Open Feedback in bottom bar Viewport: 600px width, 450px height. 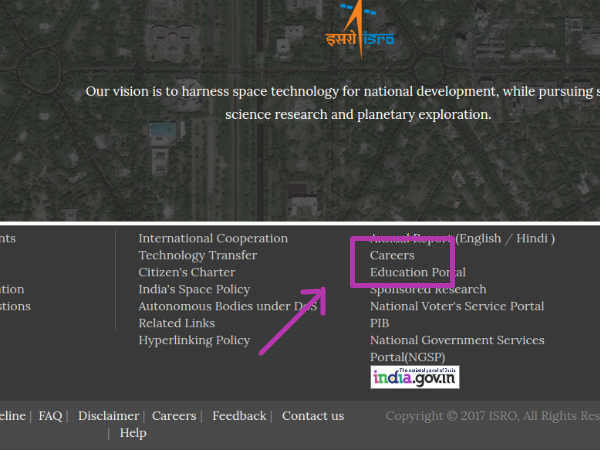pos(239,416)
